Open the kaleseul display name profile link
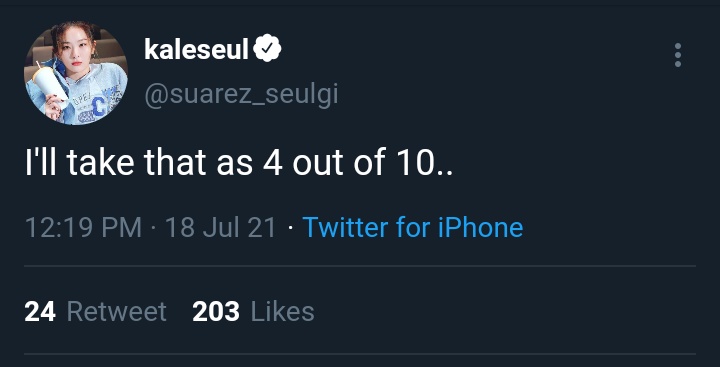720x367 pixels. pyautogui.click(x=197, y=49)
